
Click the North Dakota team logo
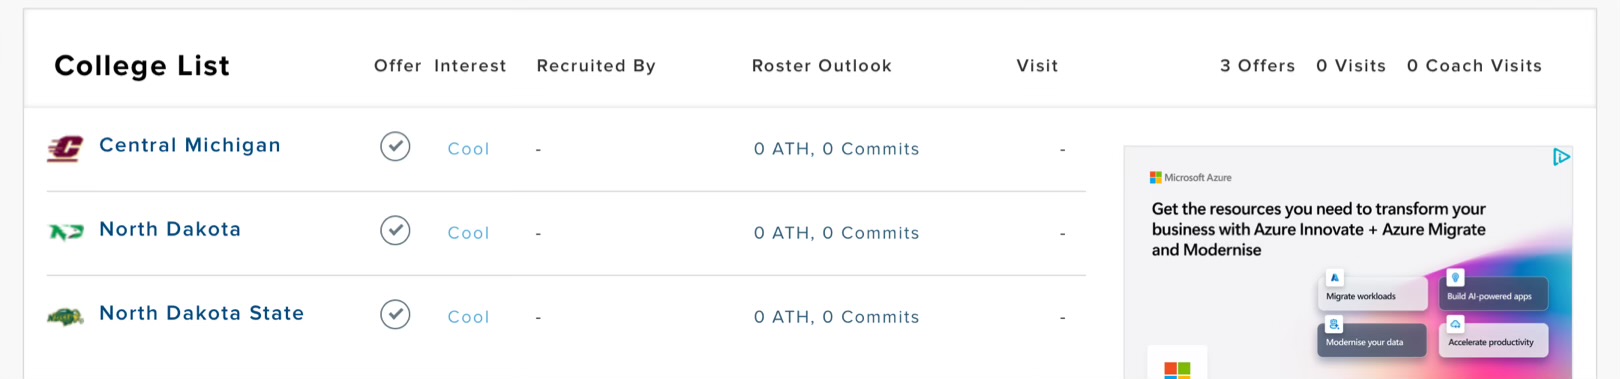pos(66,232)
